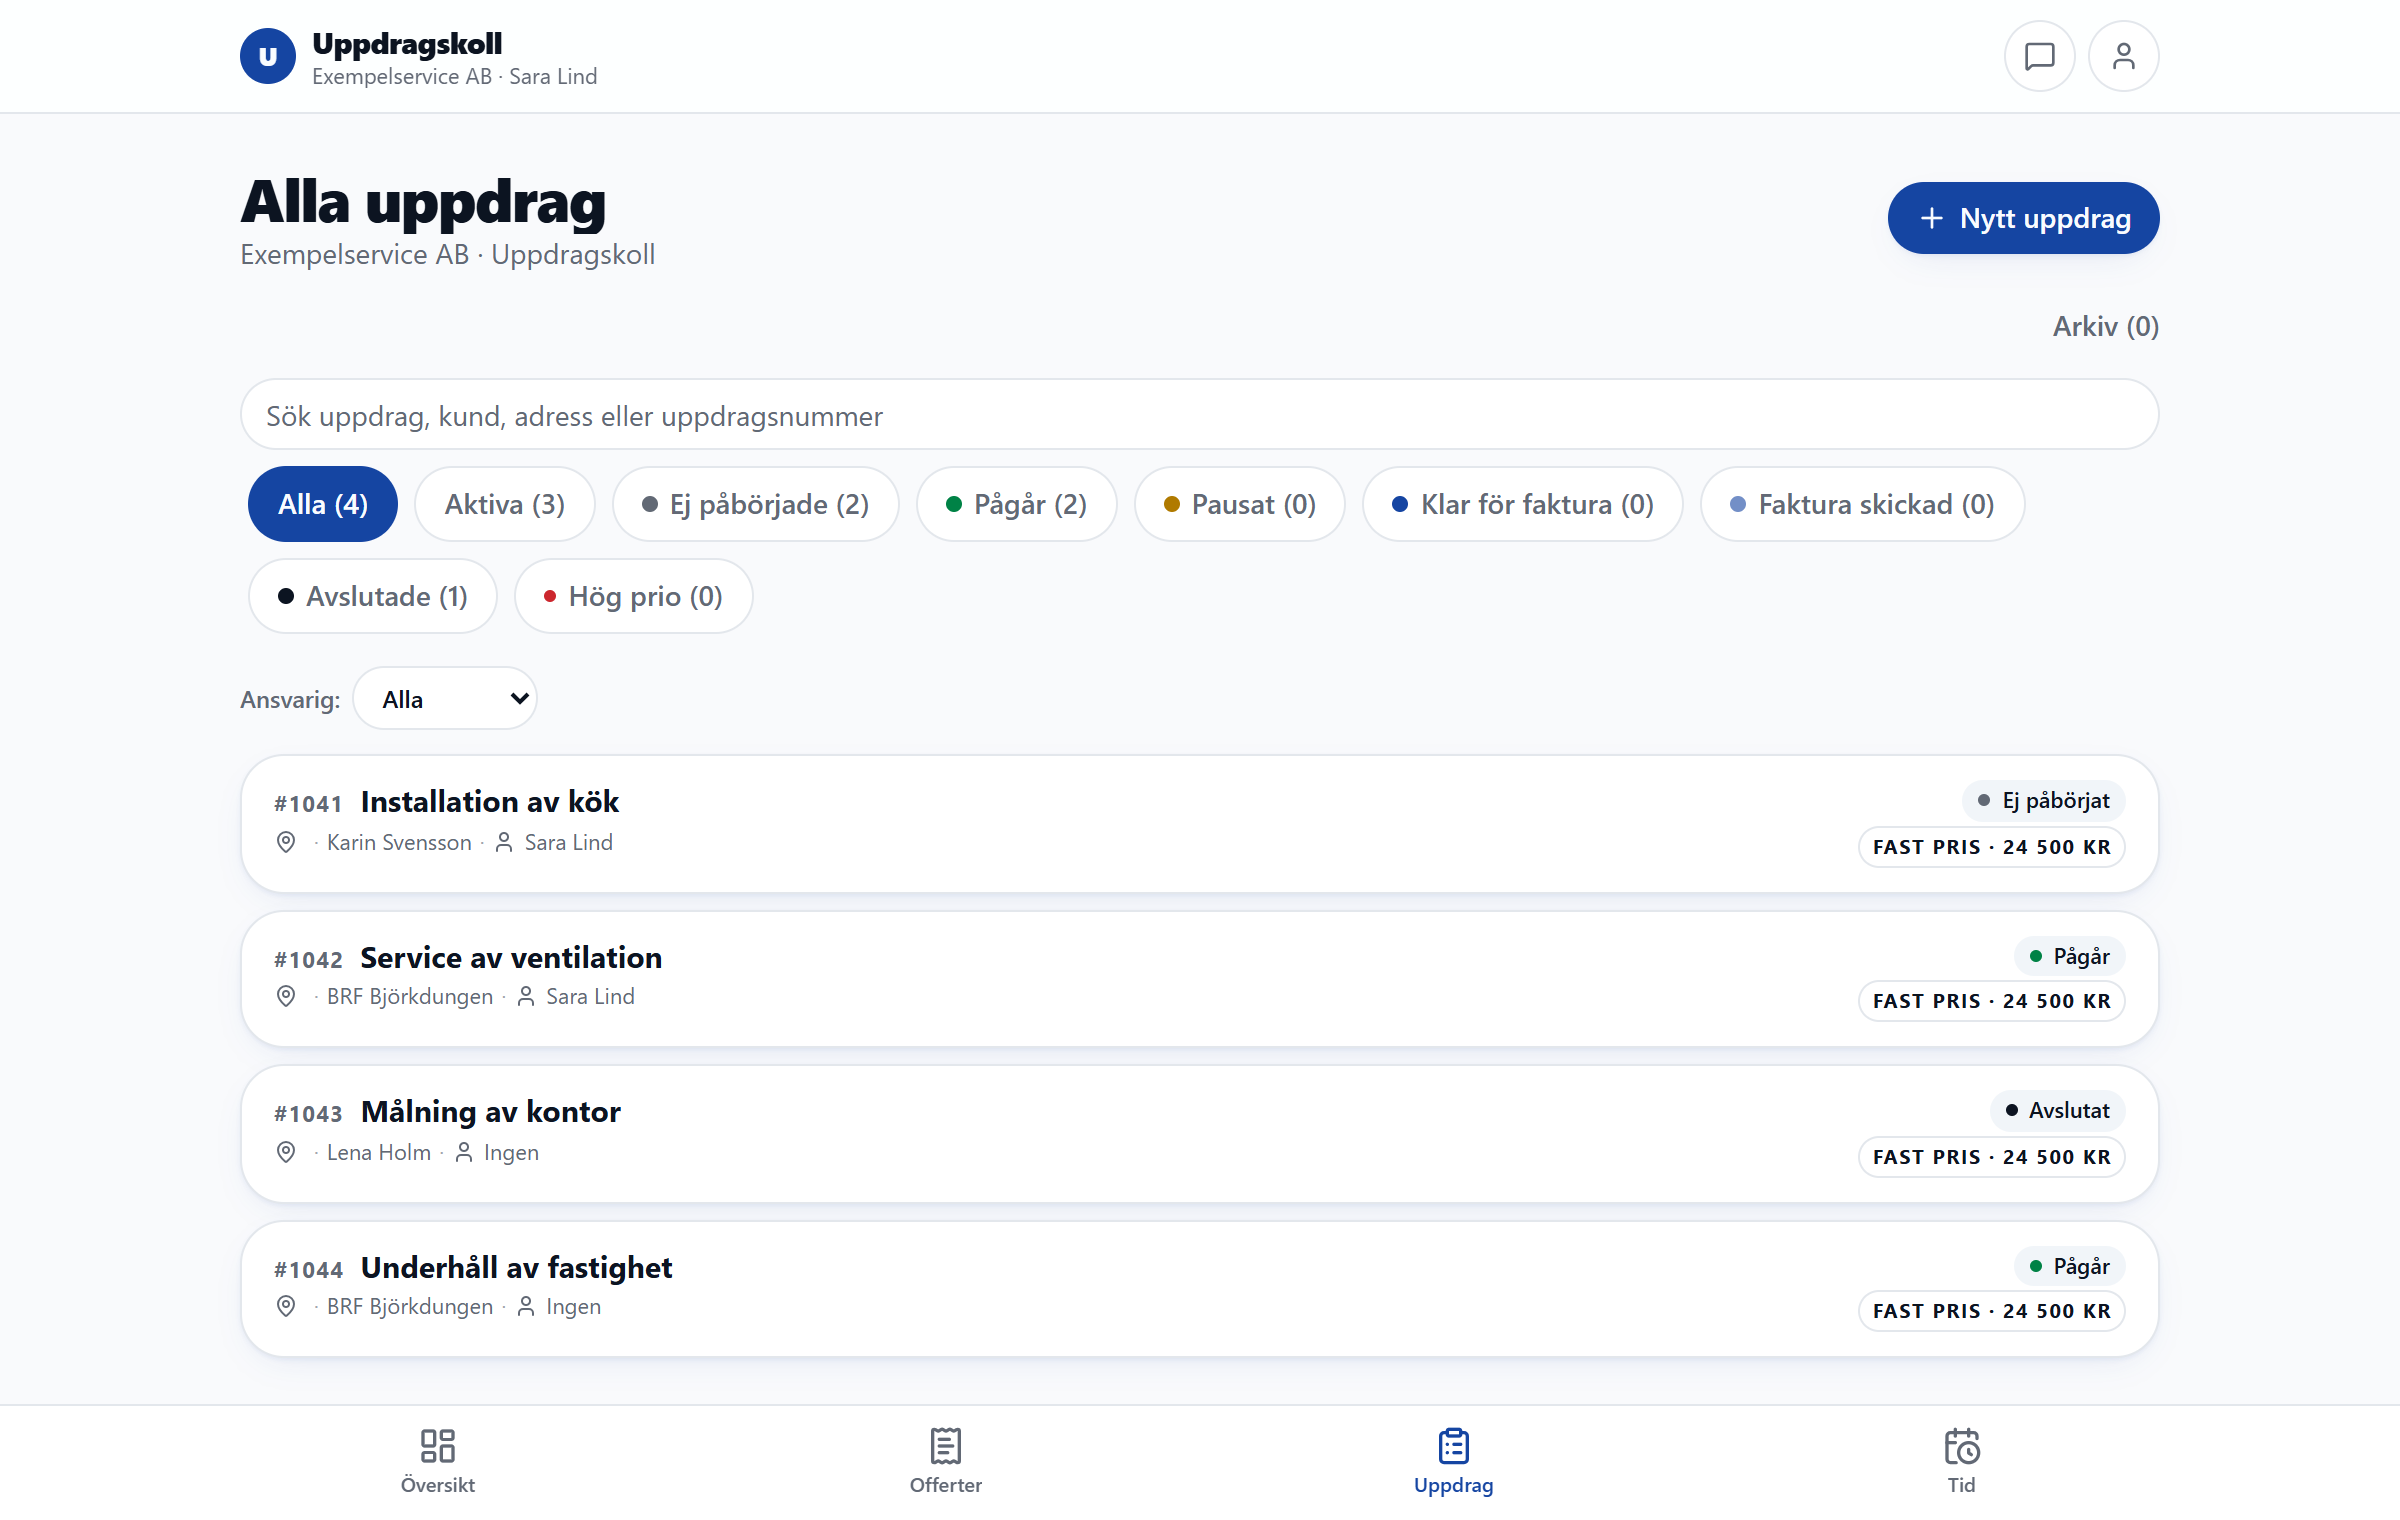The height and width of the screenshot is (1520, 2400).
Task: Filter by Klar för faktura (0)
Action: tap(1523, 504)
